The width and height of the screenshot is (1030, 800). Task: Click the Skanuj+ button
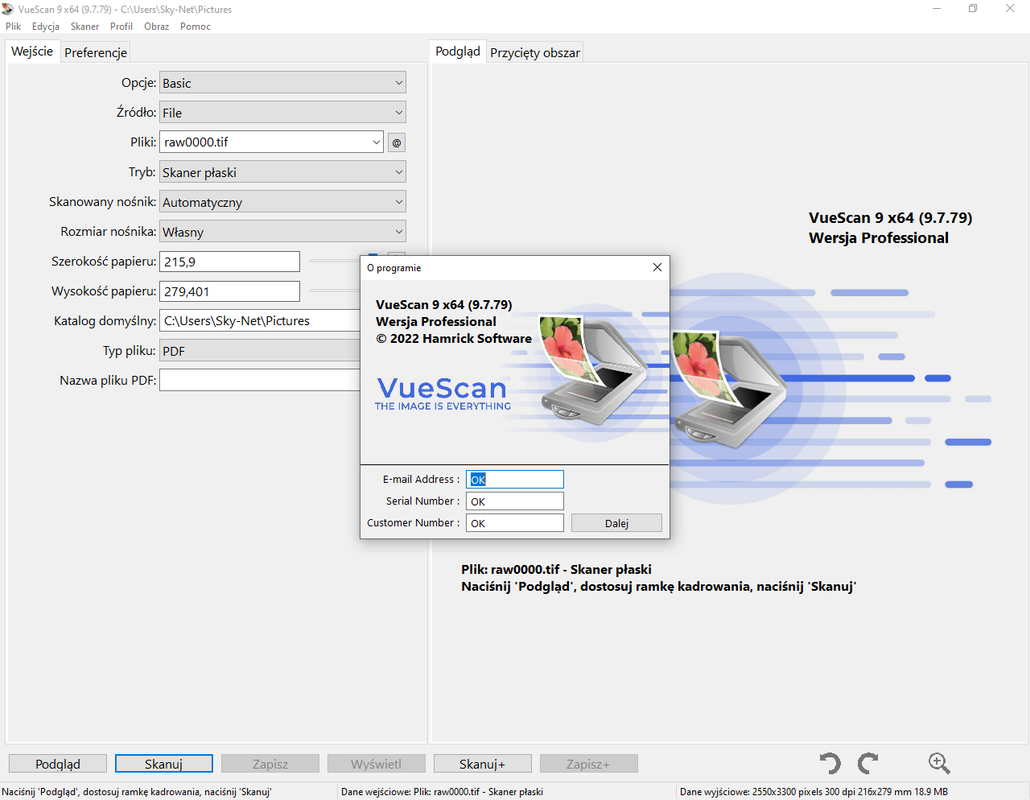tap(482, 764)
